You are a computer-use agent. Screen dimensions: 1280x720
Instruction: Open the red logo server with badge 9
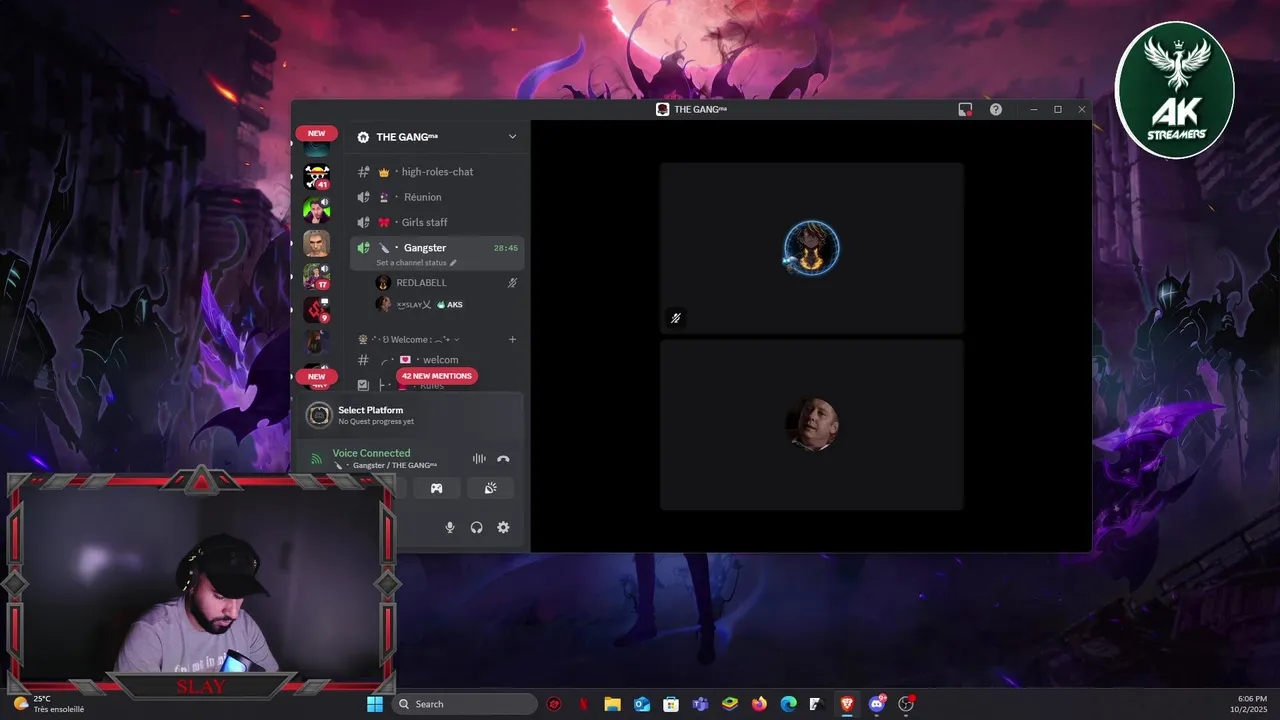pos(317,309)
